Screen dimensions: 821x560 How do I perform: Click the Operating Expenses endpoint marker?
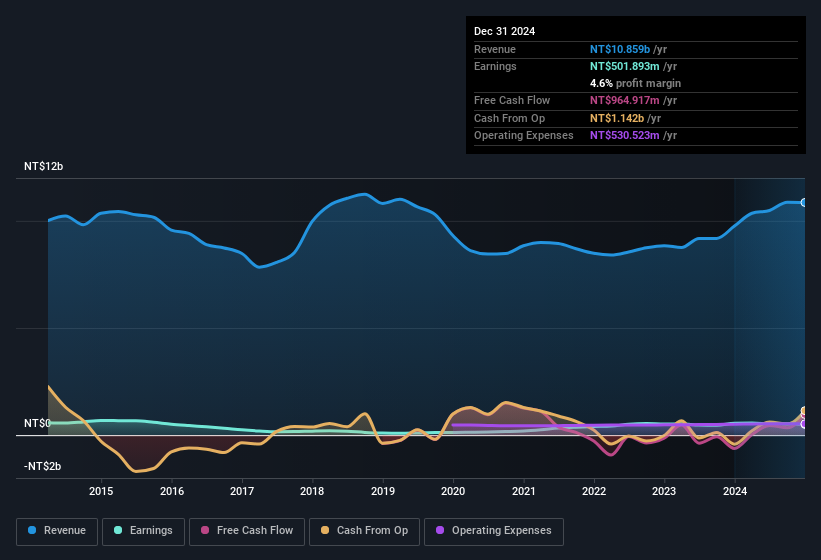[804, 424]
